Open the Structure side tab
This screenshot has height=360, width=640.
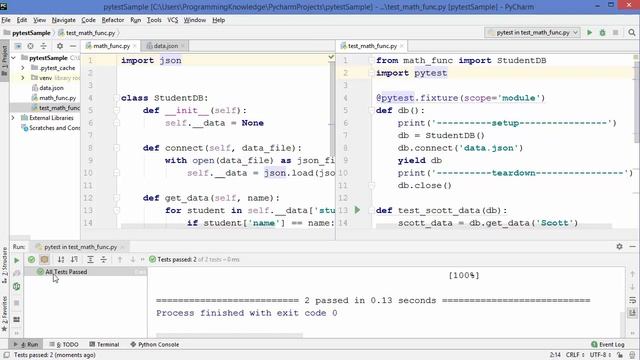4,265
